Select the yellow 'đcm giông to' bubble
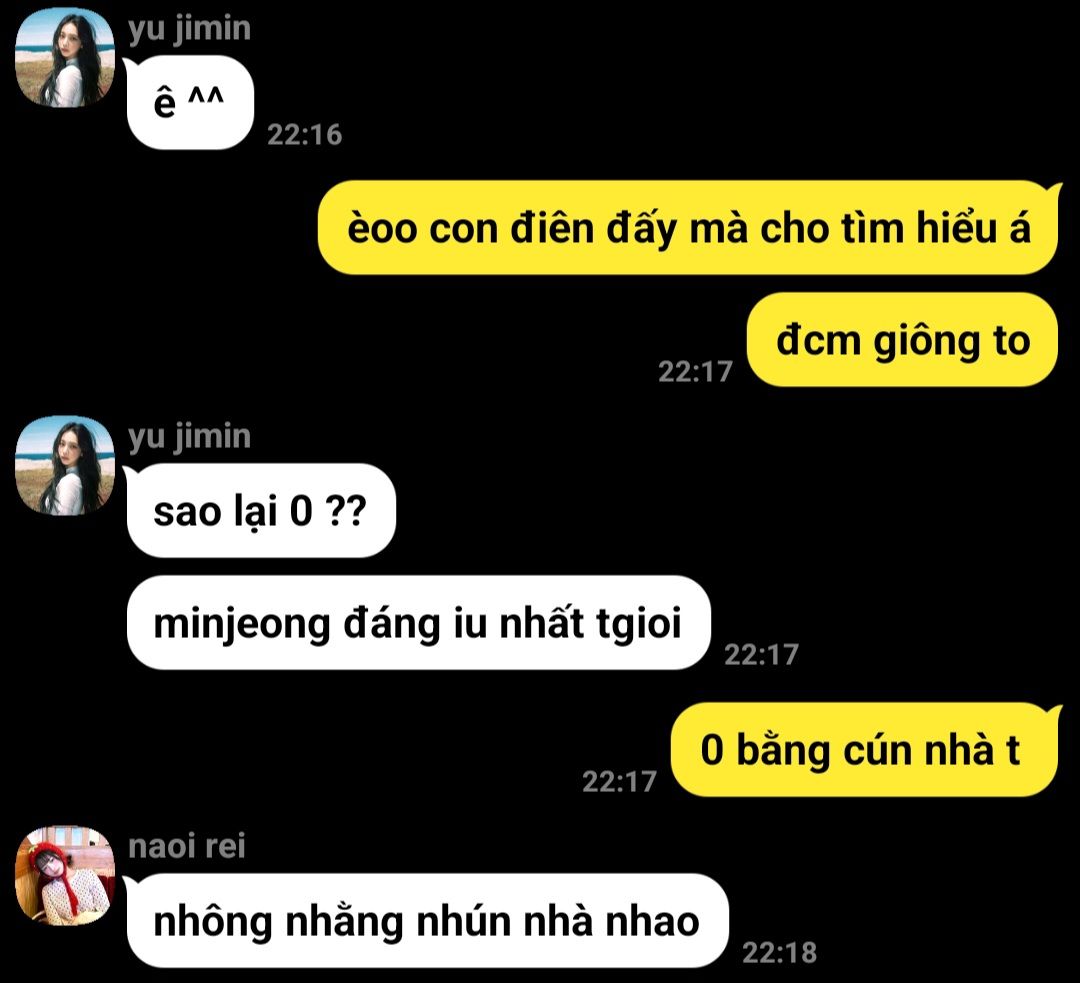The image size is (1080, 983). pyautogui.click(x=902, y=340)
